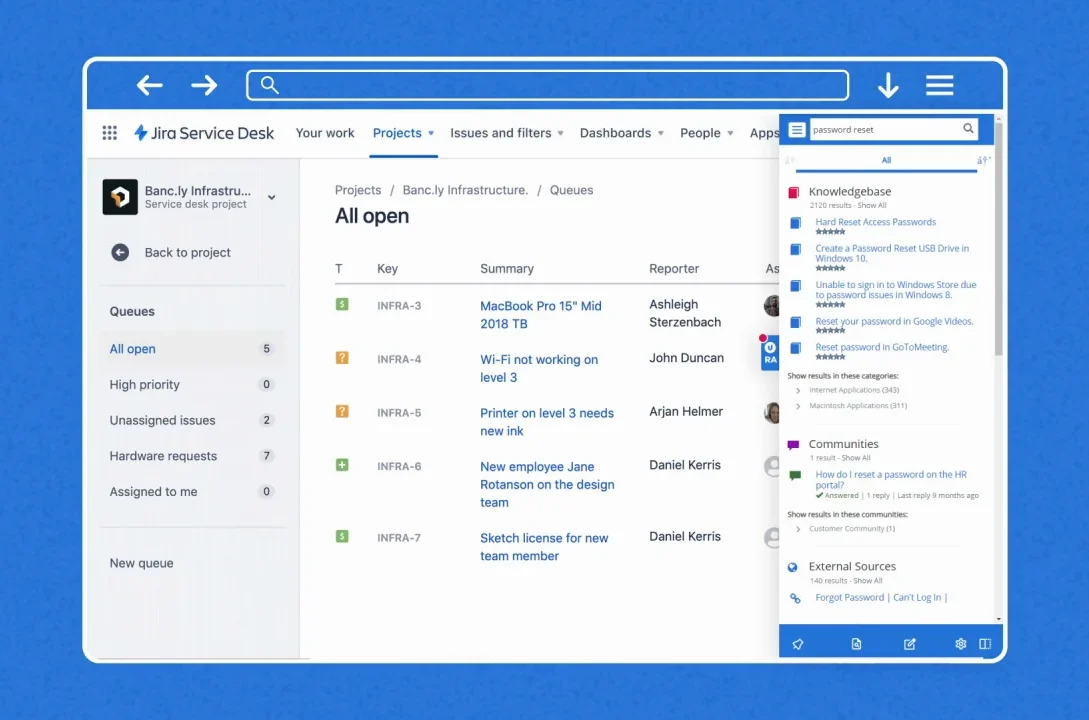Open the browser hamburger menu
The image size is (1089, 720).
tap(939, 85)
